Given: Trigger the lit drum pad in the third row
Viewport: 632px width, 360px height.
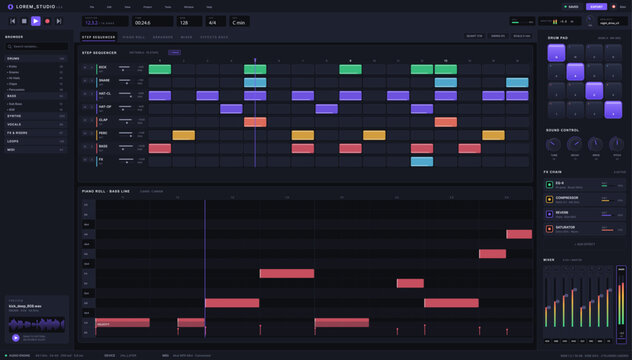Looking at the screenshot, I should [594, 91].
